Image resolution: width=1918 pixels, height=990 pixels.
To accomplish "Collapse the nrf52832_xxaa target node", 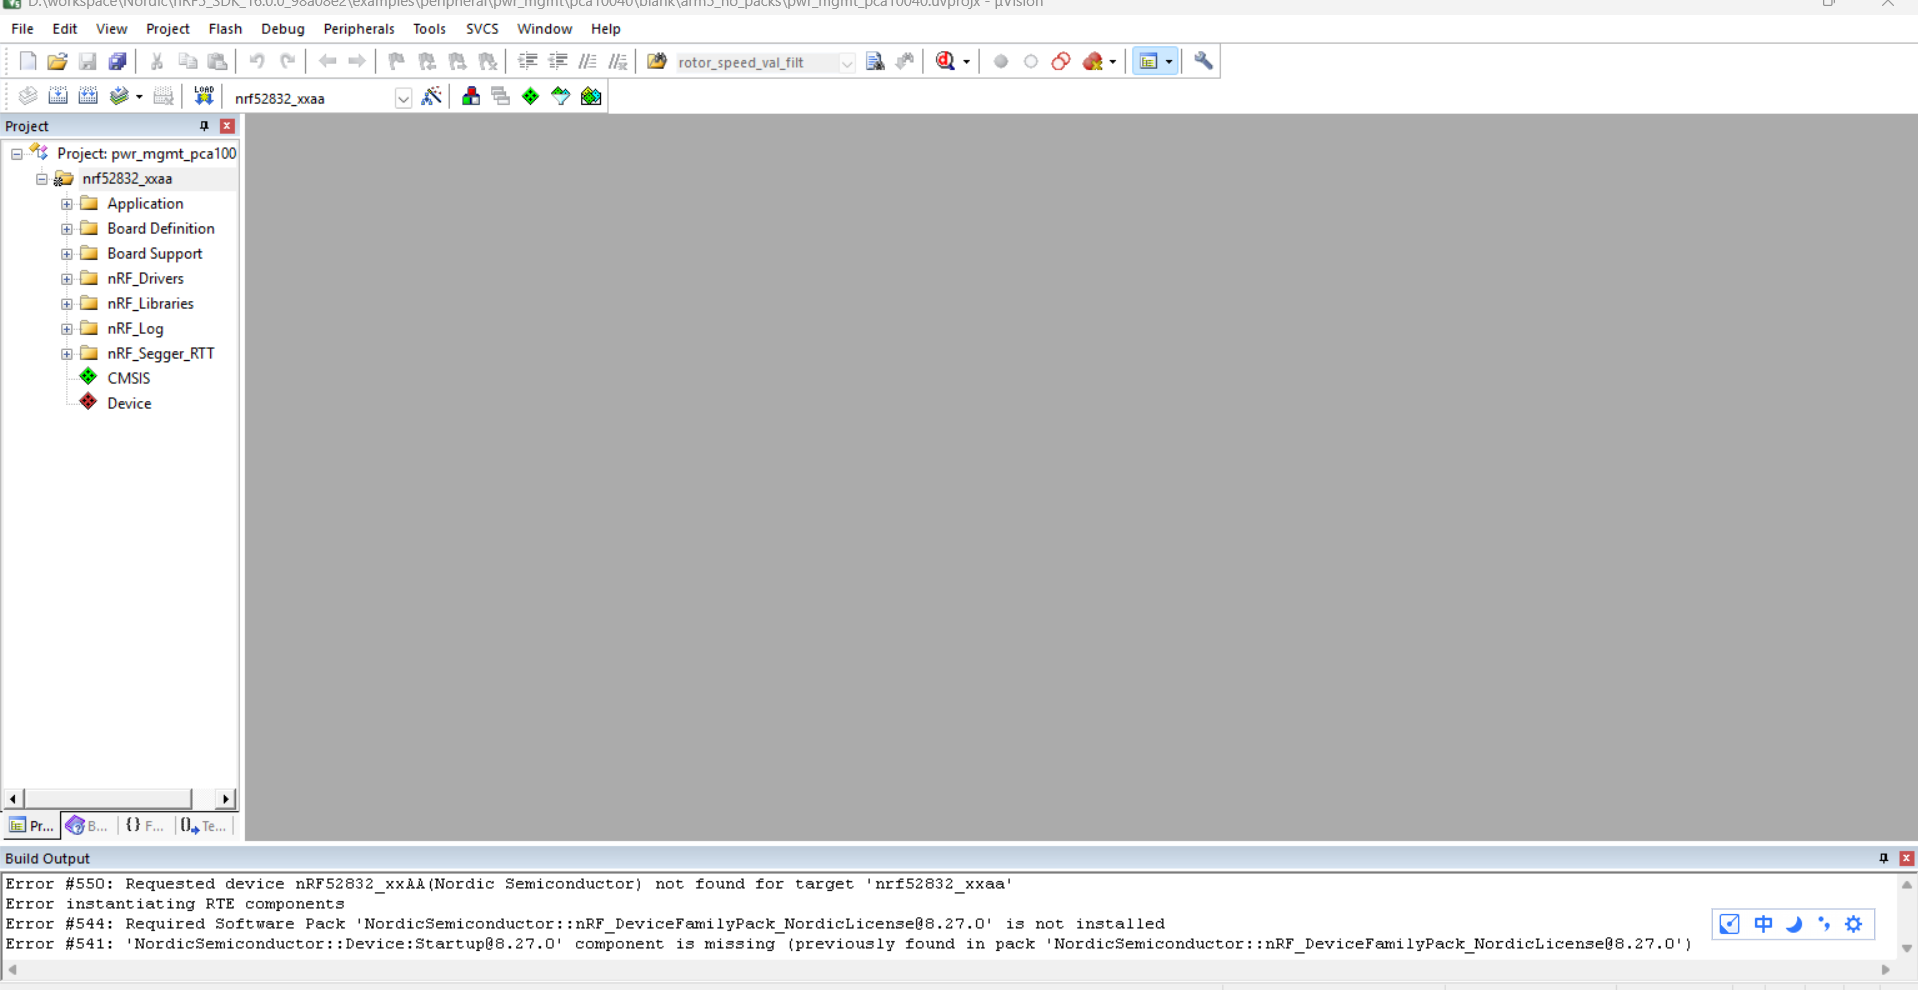I will (42, 179).
